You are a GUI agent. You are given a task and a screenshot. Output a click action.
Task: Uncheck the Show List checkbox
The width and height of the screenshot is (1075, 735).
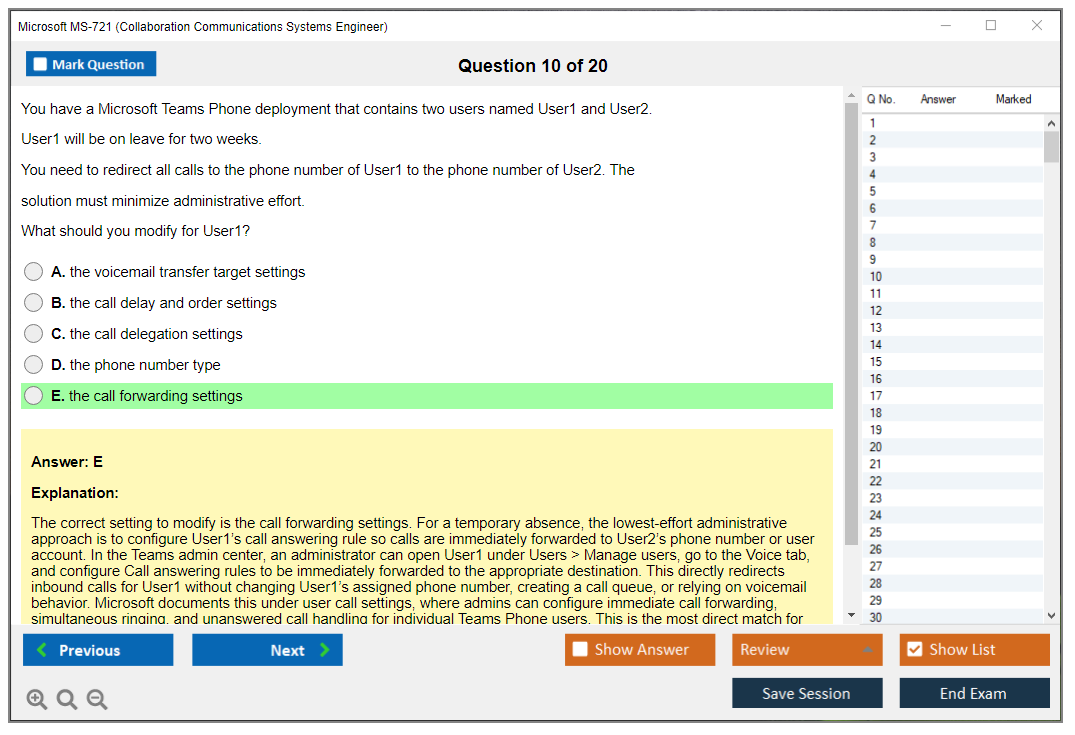click(915, 649)
